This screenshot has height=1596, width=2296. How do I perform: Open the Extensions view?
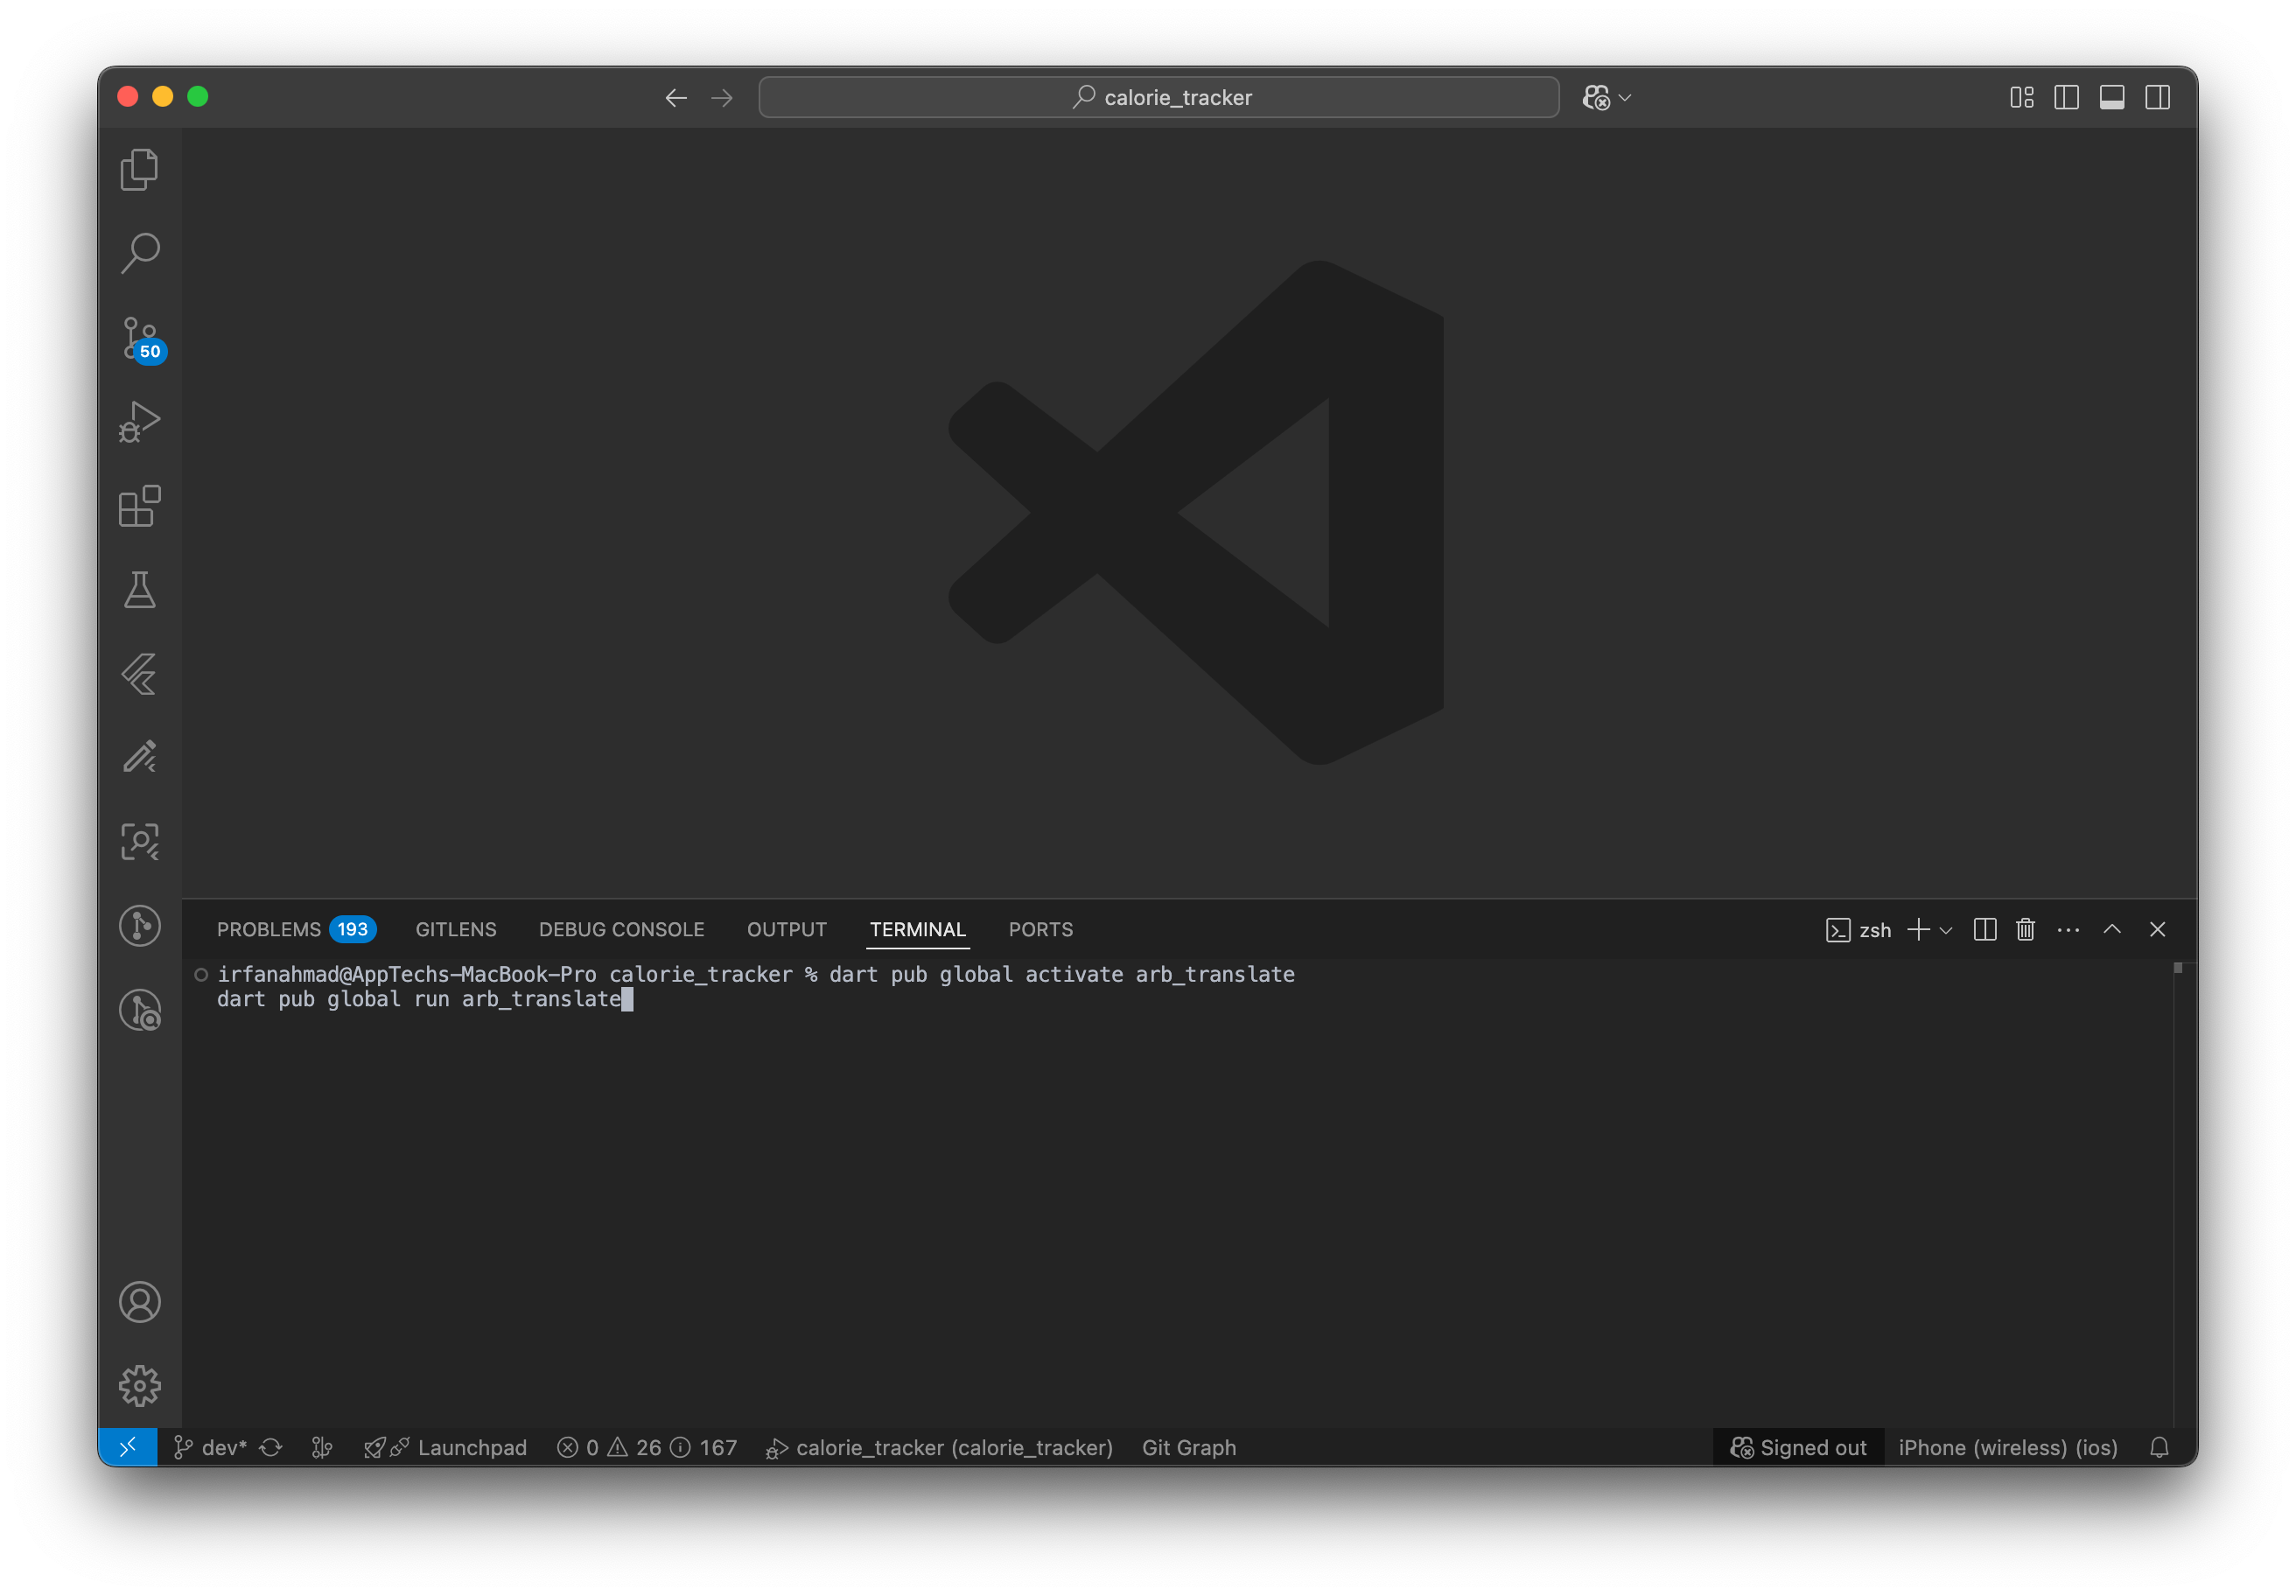tap(139, 506)
